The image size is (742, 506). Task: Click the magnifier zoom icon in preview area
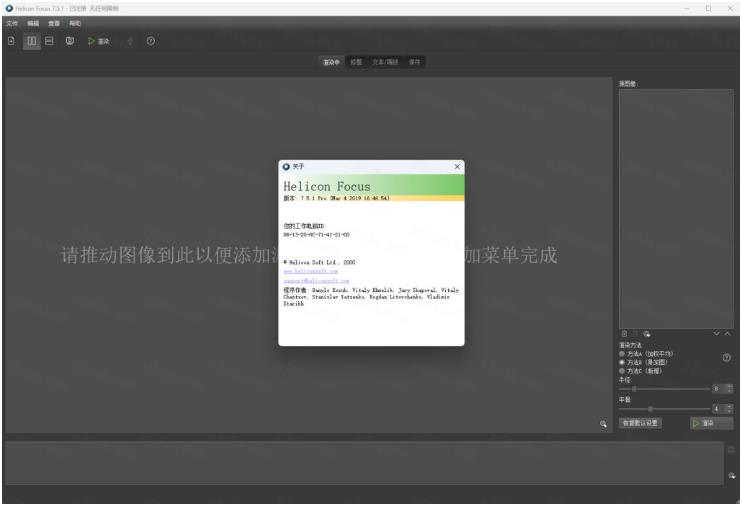pos(603,424)
